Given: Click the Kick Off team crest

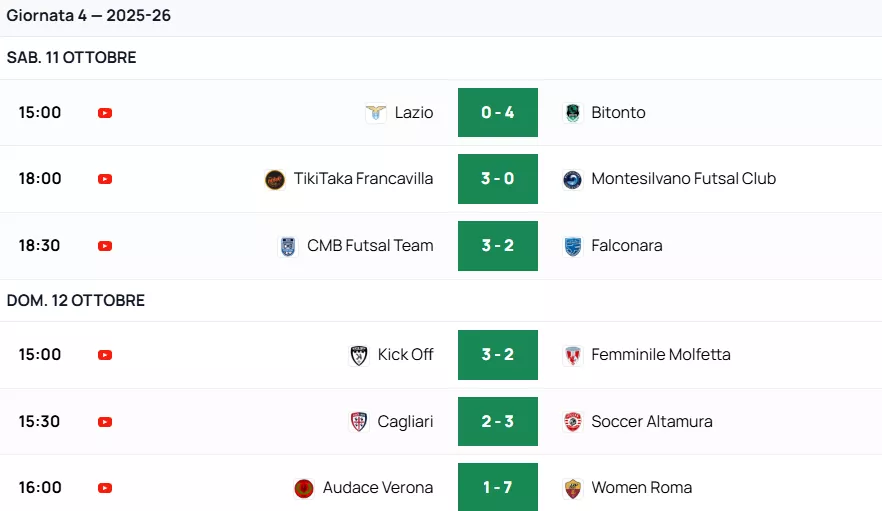Looking at the screenshot, I should click(x=359, y=355).
